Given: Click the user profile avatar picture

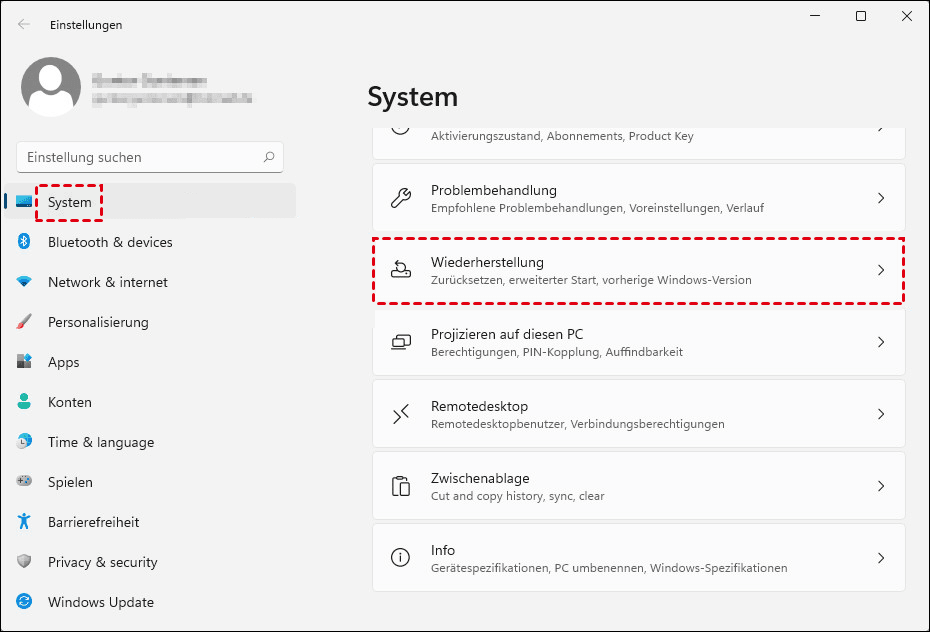Looking at the screenshot, I should (51, 87).
